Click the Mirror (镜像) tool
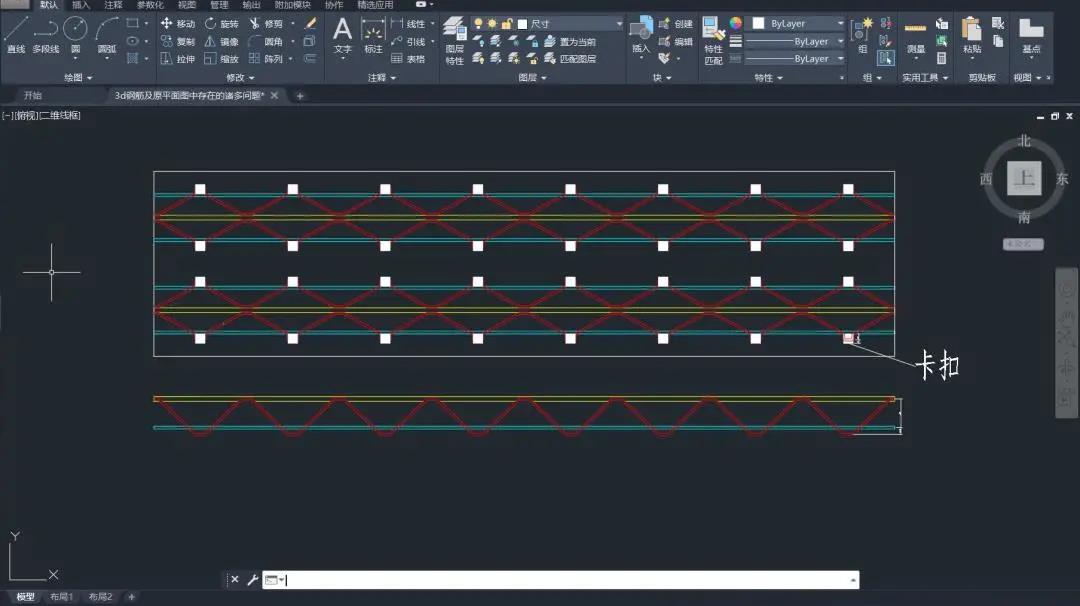 (x=221, y=41)
